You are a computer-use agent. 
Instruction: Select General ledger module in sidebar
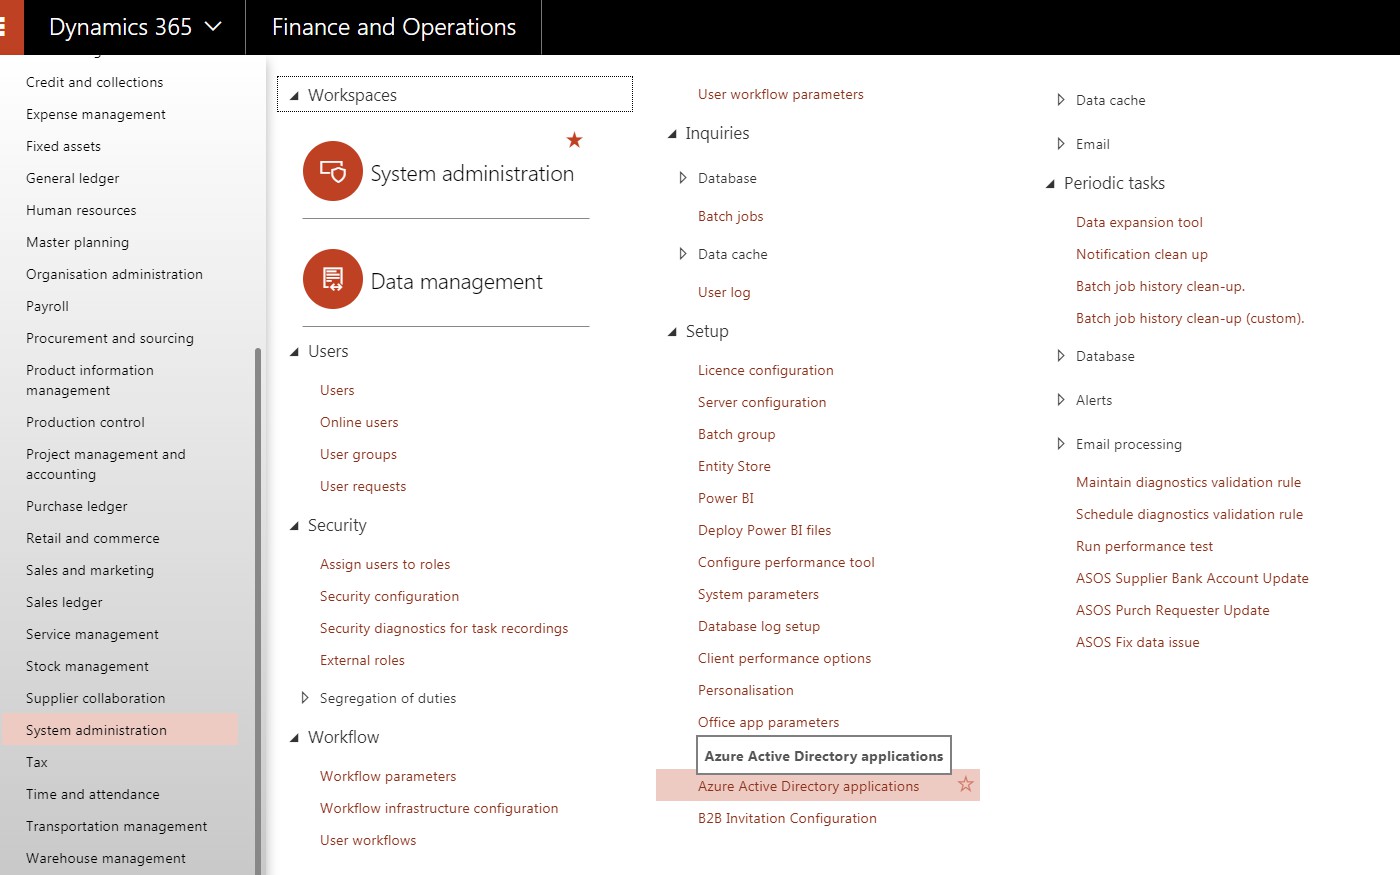click(x=72, y=178)
